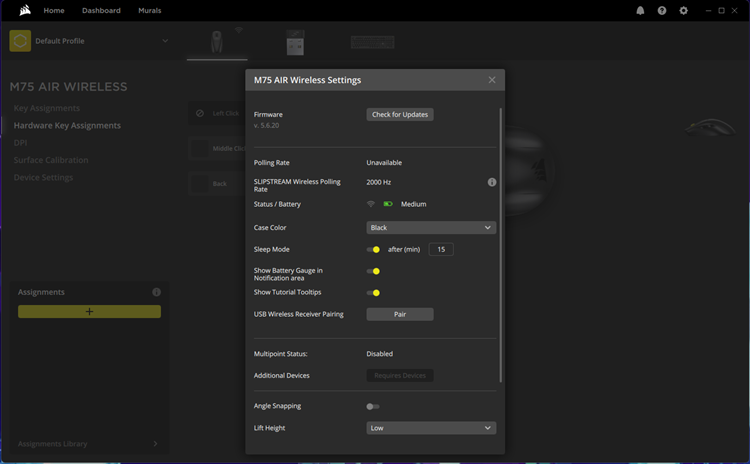Select the M75 AIR mouse device icon
This screenshot has width=750, height=464.
[217, 42]
